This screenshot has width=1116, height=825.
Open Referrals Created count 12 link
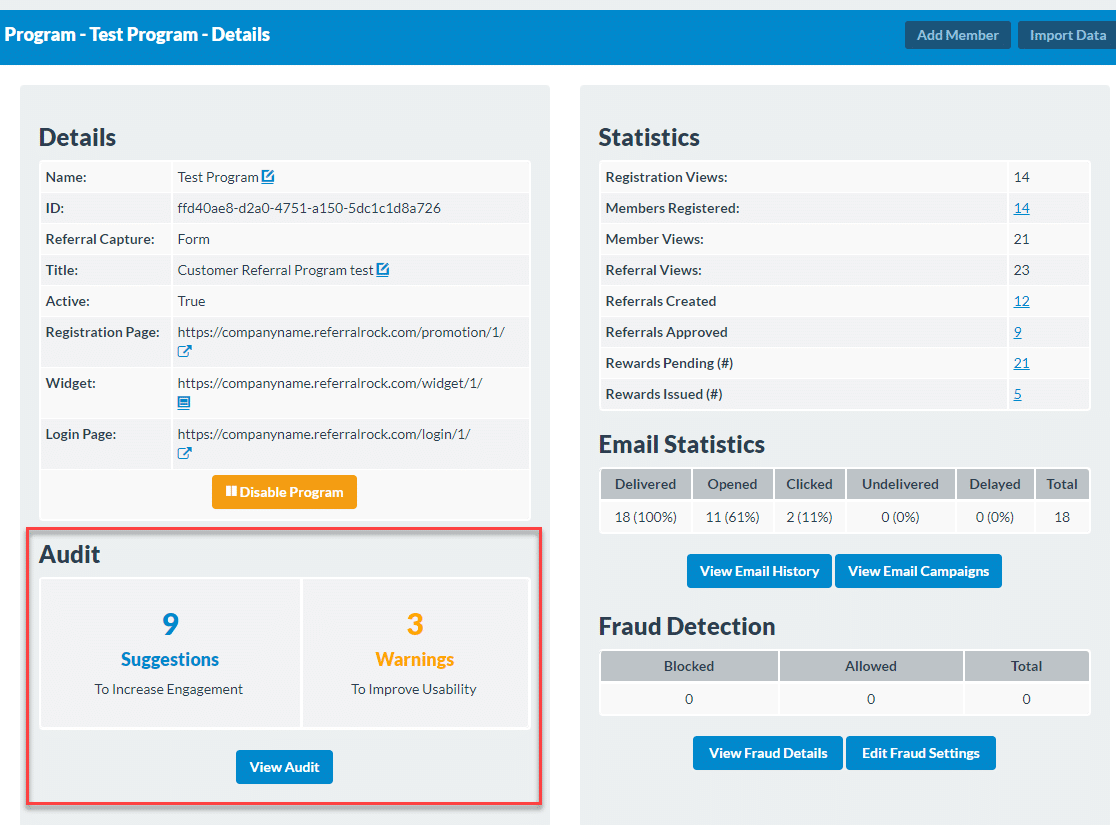coord(1021,301)
